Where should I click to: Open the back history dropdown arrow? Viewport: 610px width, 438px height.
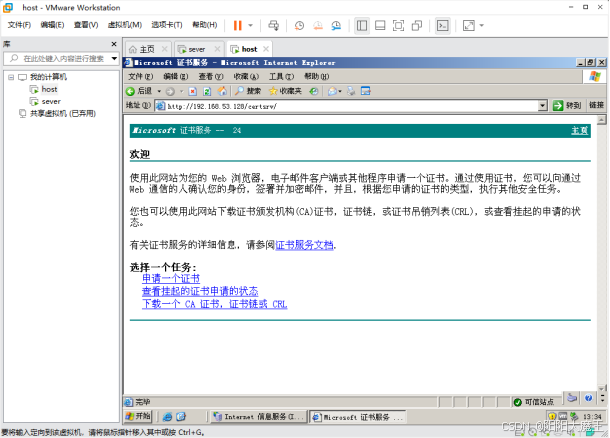159,91
